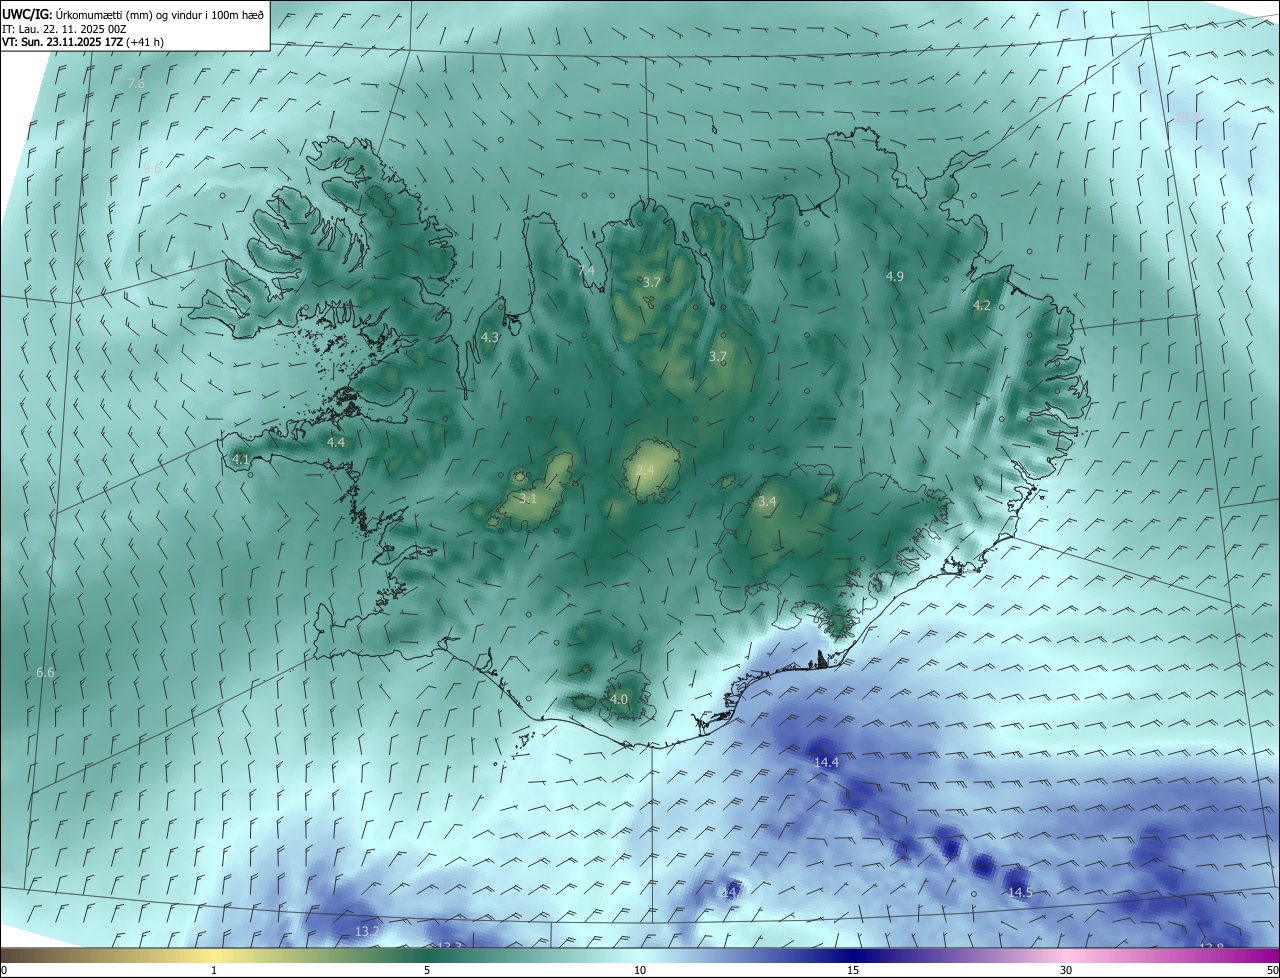
Task: Click the 3.7 label closest to the 2.4 label
Action: [718, 356]
